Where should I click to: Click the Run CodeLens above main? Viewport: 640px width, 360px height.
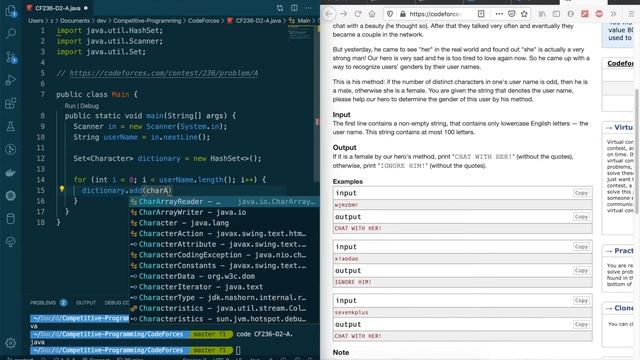(70, 106)
